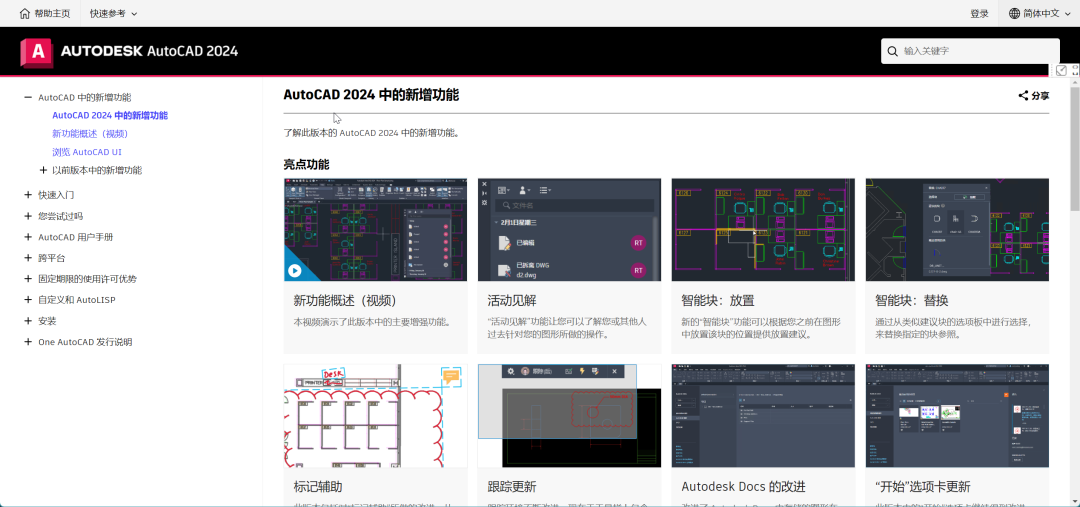Click the AUTODESK AutoCAD 2024 title text

[x=149, y=51]
